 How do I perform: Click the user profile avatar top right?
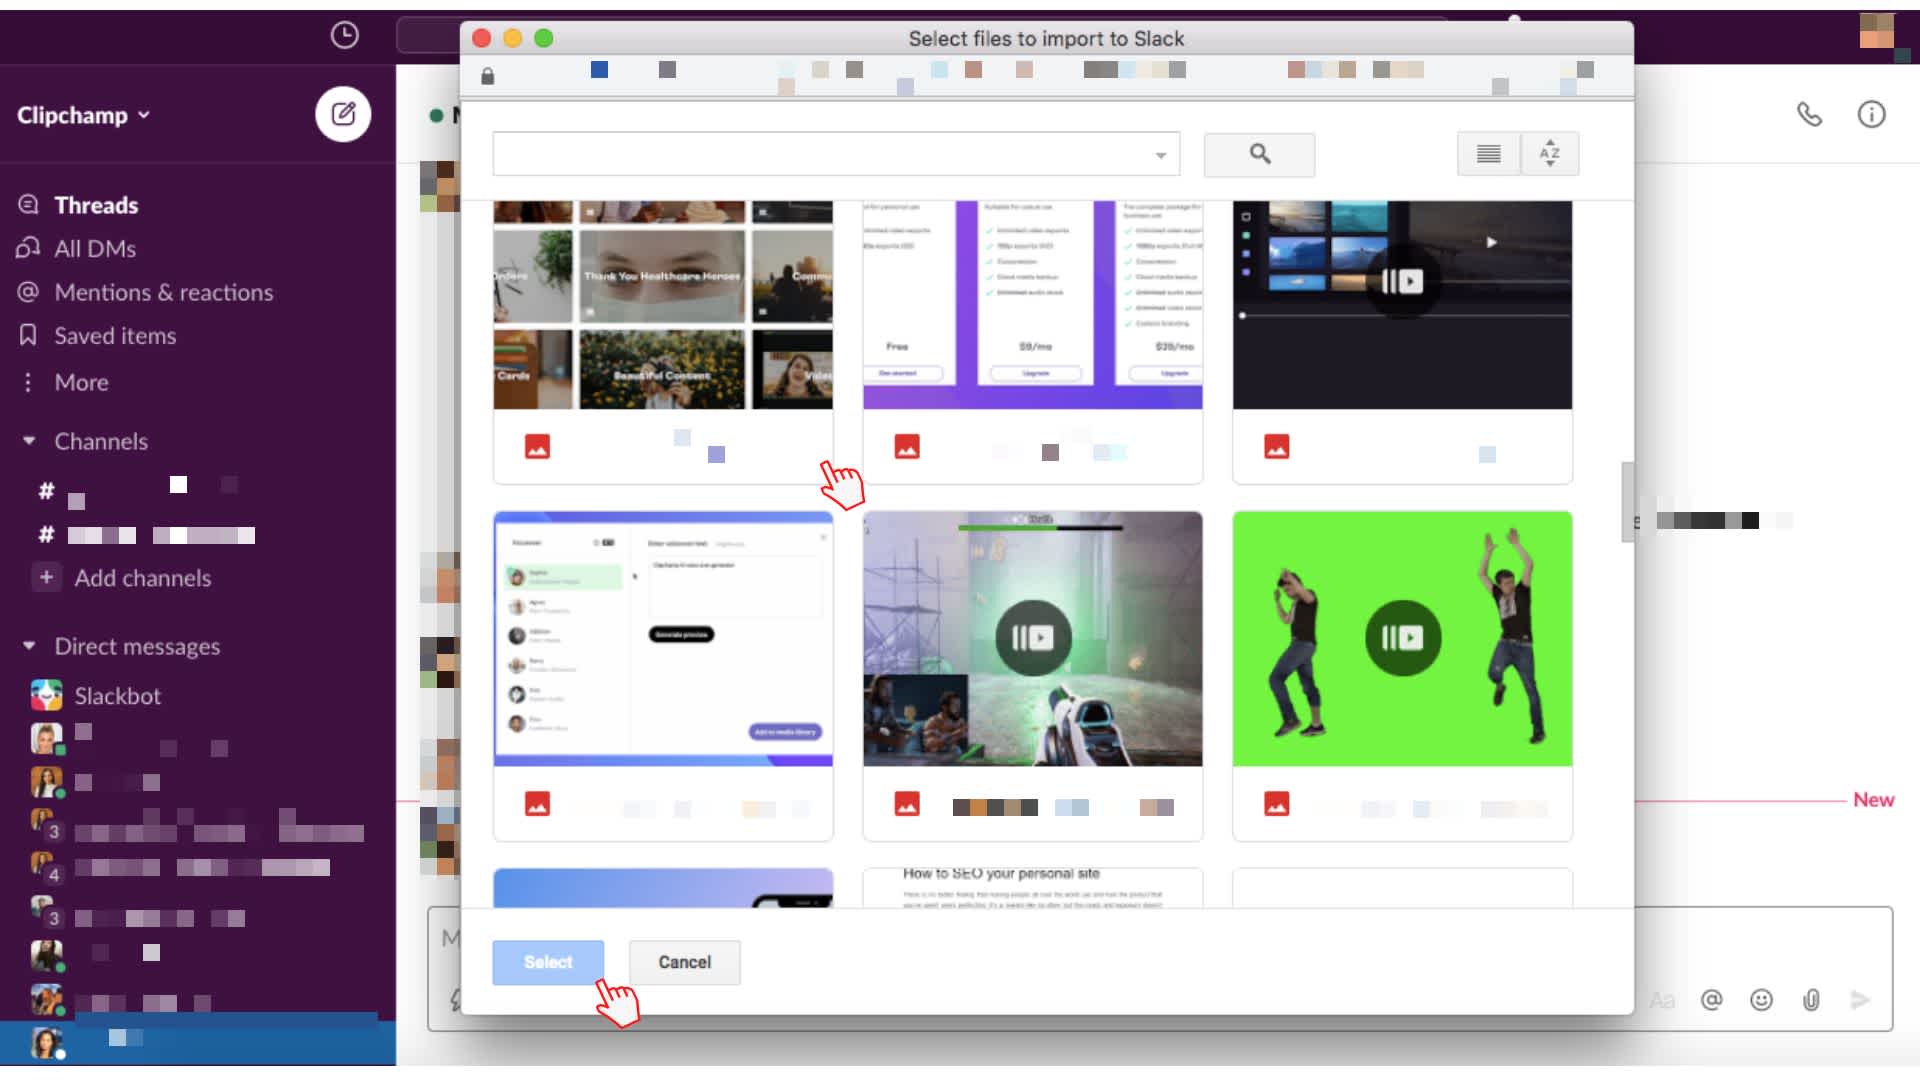1877,30
